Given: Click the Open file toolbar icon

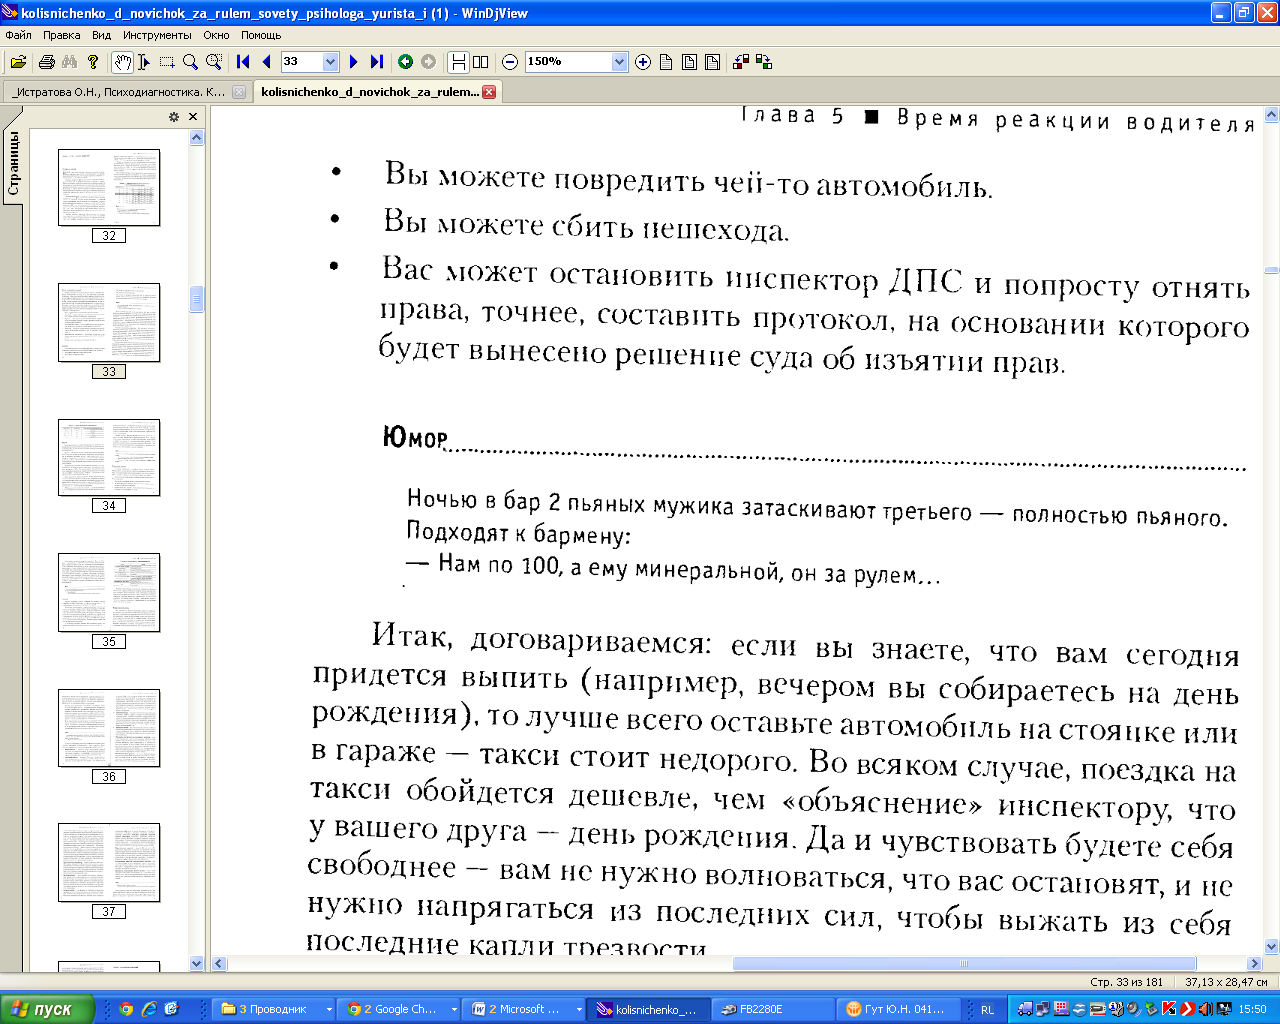Looking at the screenshot, I should pyautogui.click(x=18, y=62).
